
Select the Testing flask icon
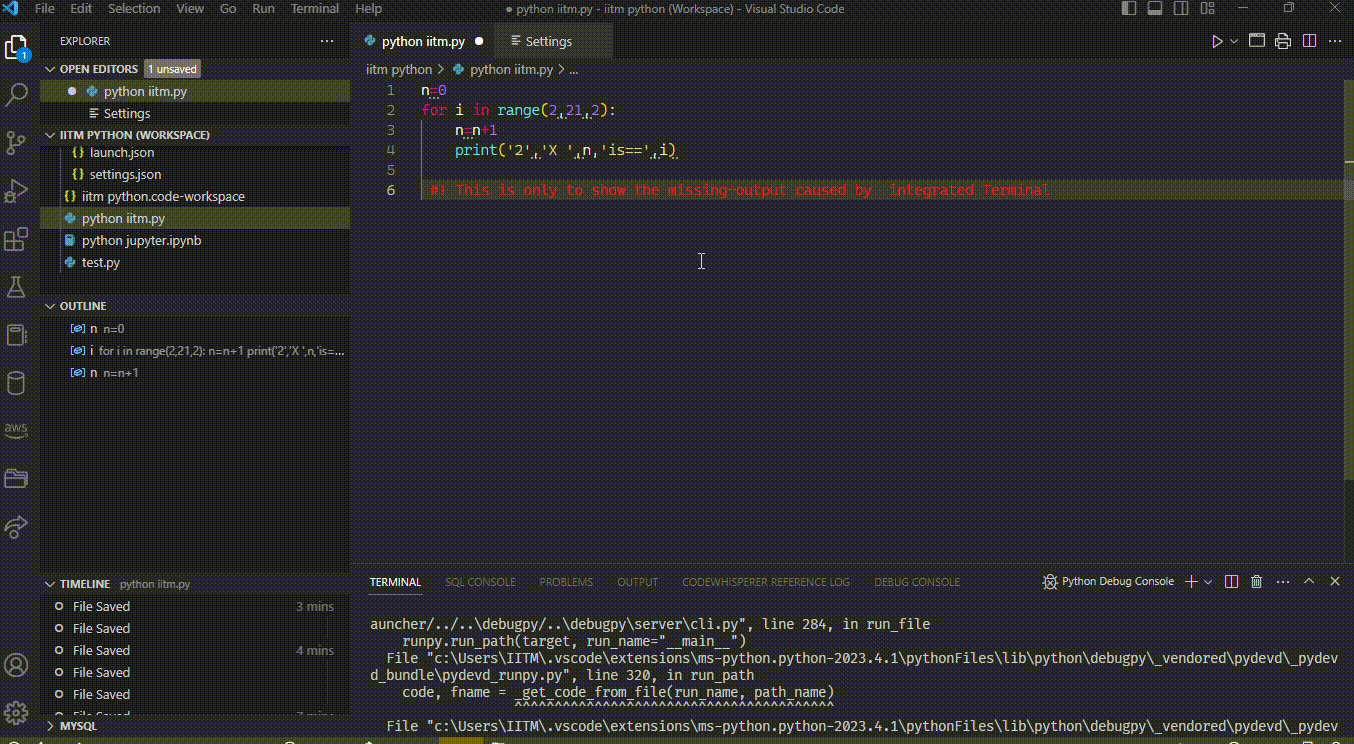(16, 287)
